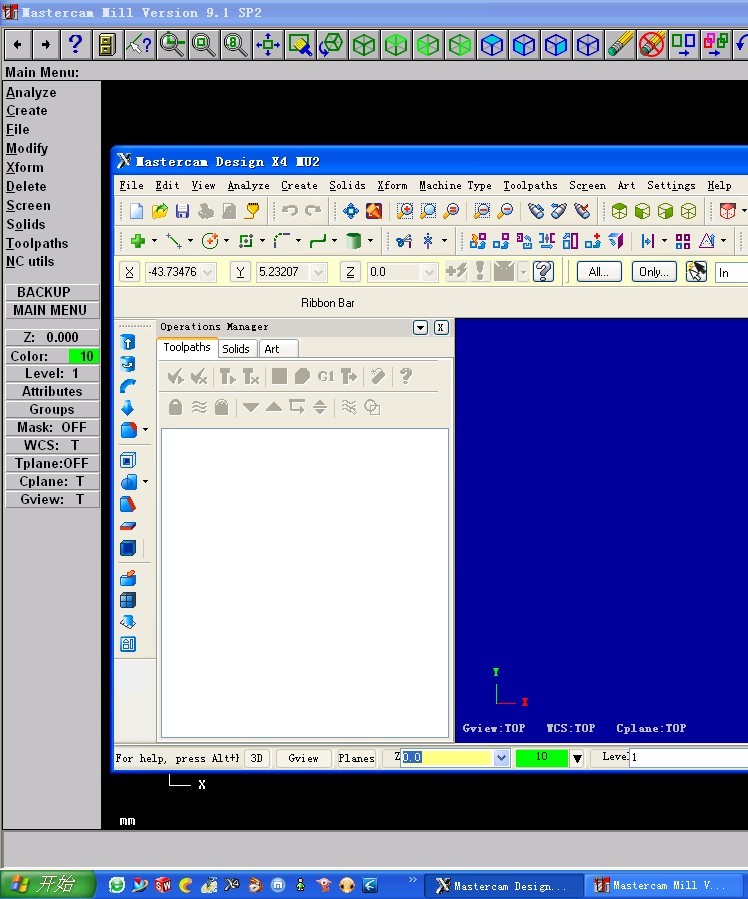Image resolution: width=748 pixels, height=899 pixels.
Task: Click the Create circle icon in sketcher toolbar
Action: pos(210,241)
